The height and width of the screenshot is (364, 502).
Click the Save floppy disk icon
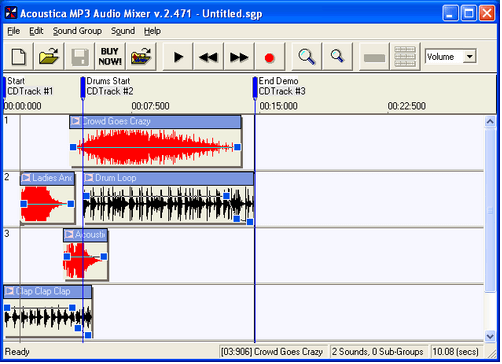(80, 57)
